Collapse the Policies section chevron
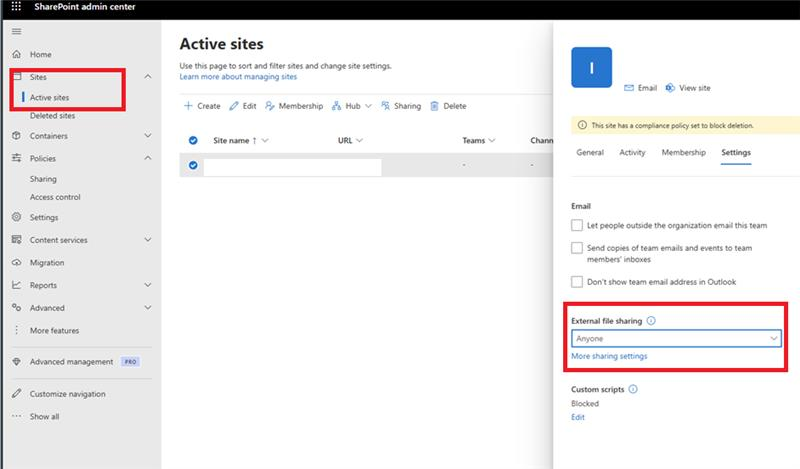This screenshot has width=800, height=469. (148, 158)
